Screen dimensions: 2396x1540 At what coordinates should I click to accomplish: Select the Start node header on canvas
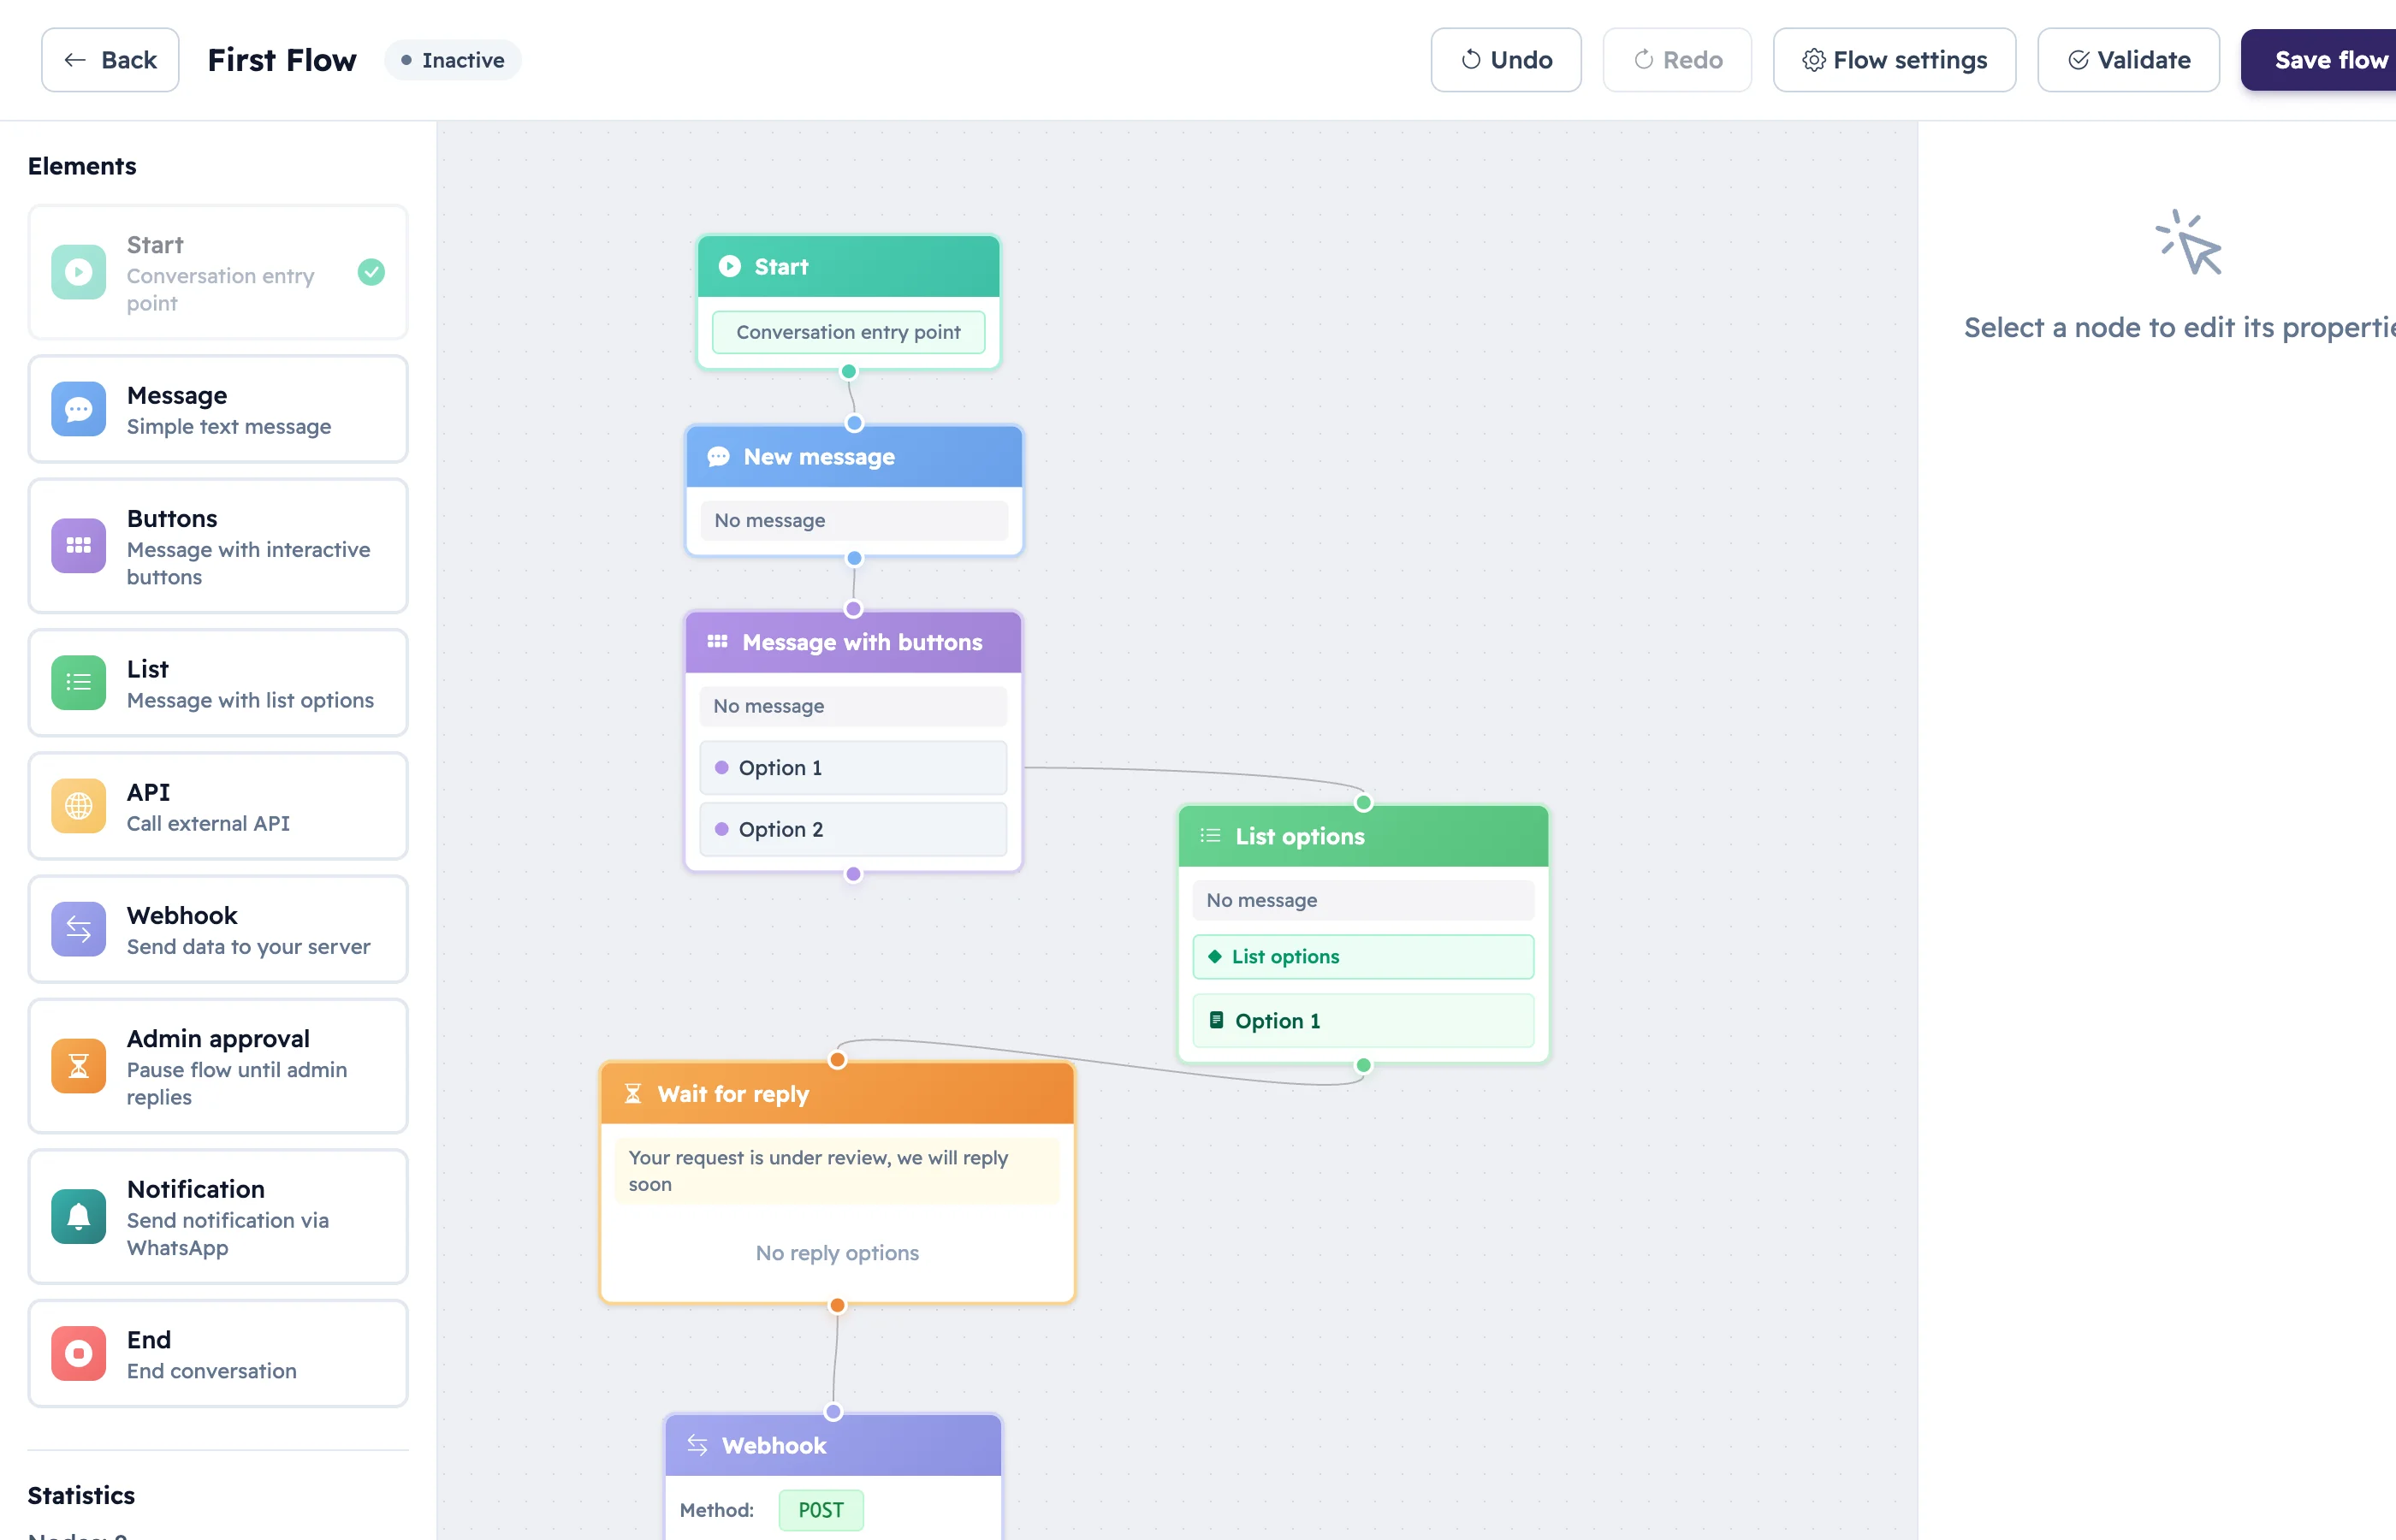coord(848,266)
